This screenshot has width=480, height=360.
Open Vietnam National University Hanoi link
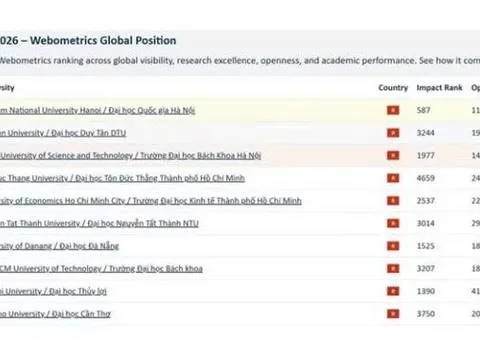point(97,110)
